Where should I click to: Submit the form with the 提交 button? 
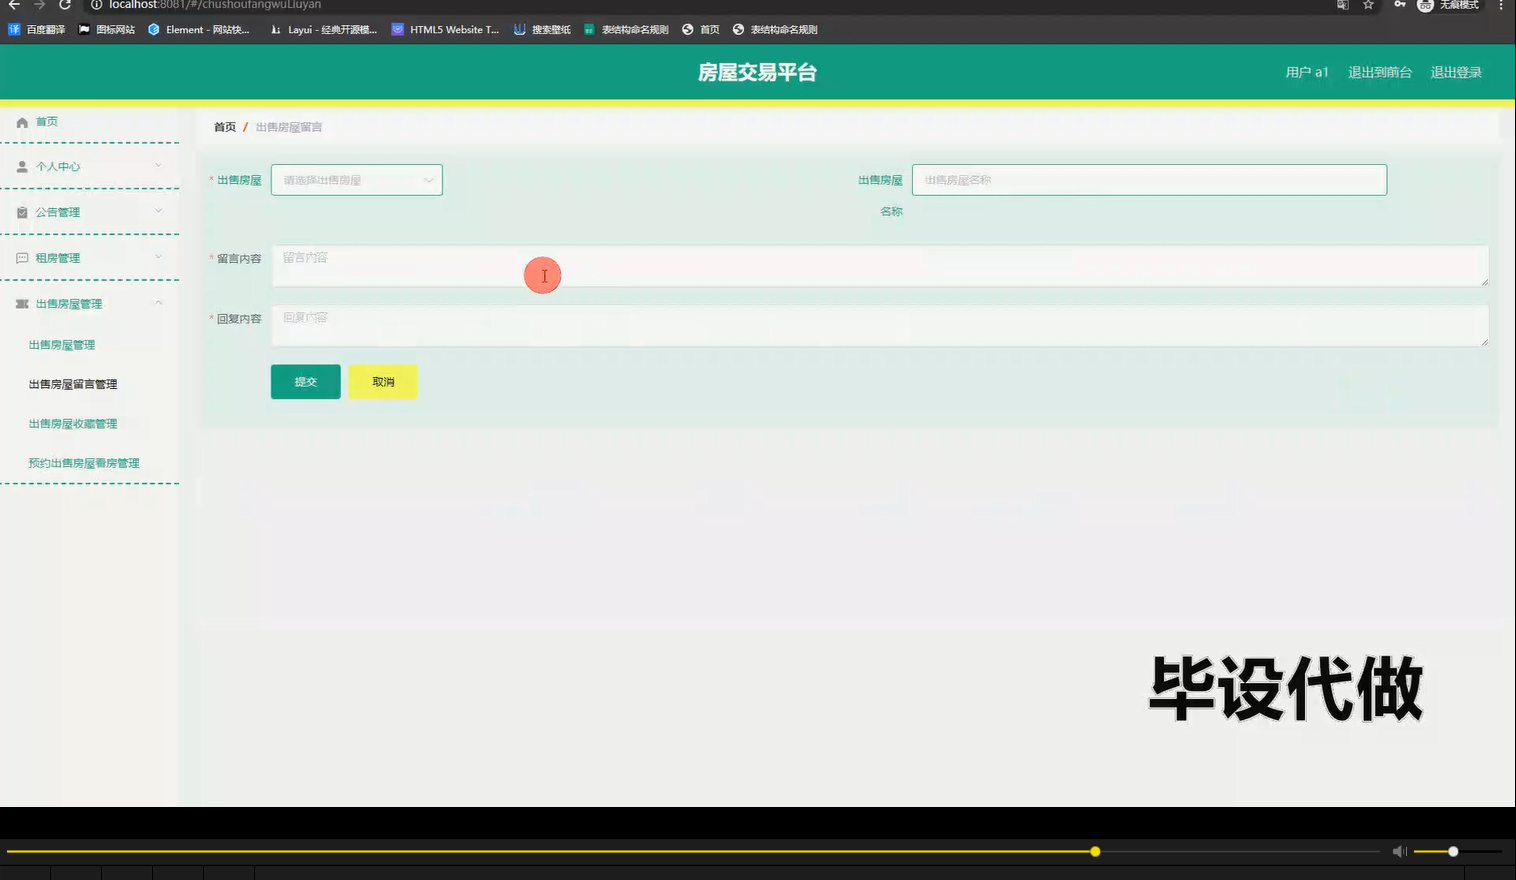tap(305, 381)
